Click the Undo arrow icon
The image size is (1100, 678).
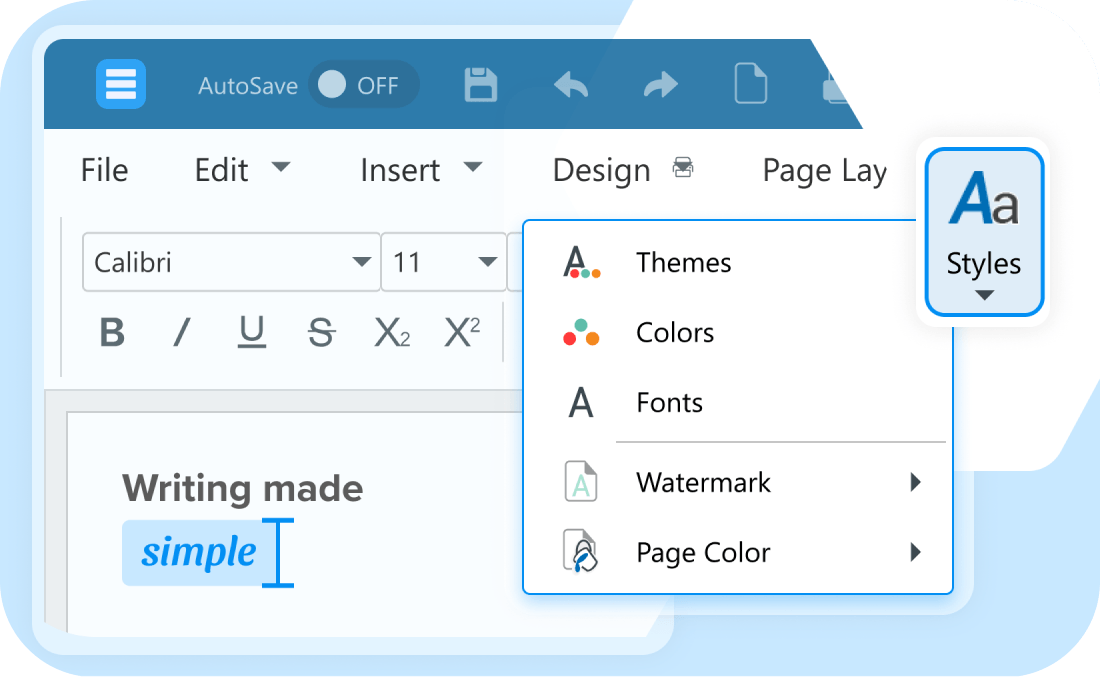(571, 85)
